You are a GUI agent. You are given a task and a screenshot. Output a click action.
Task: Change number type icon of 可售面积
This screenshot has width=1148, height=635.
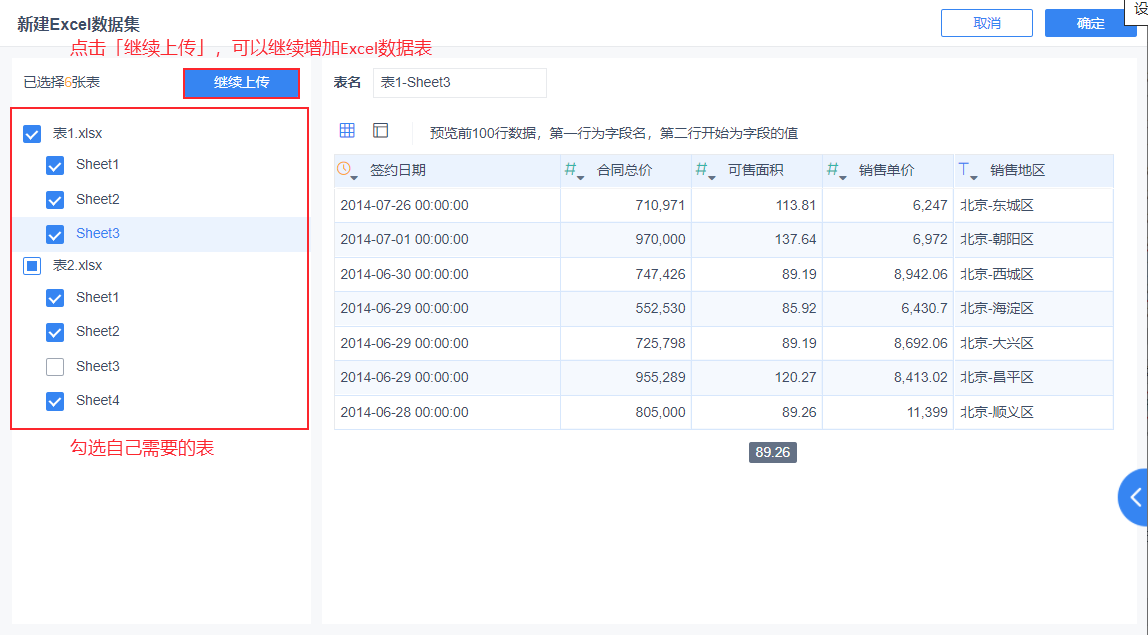pos(701,169)
